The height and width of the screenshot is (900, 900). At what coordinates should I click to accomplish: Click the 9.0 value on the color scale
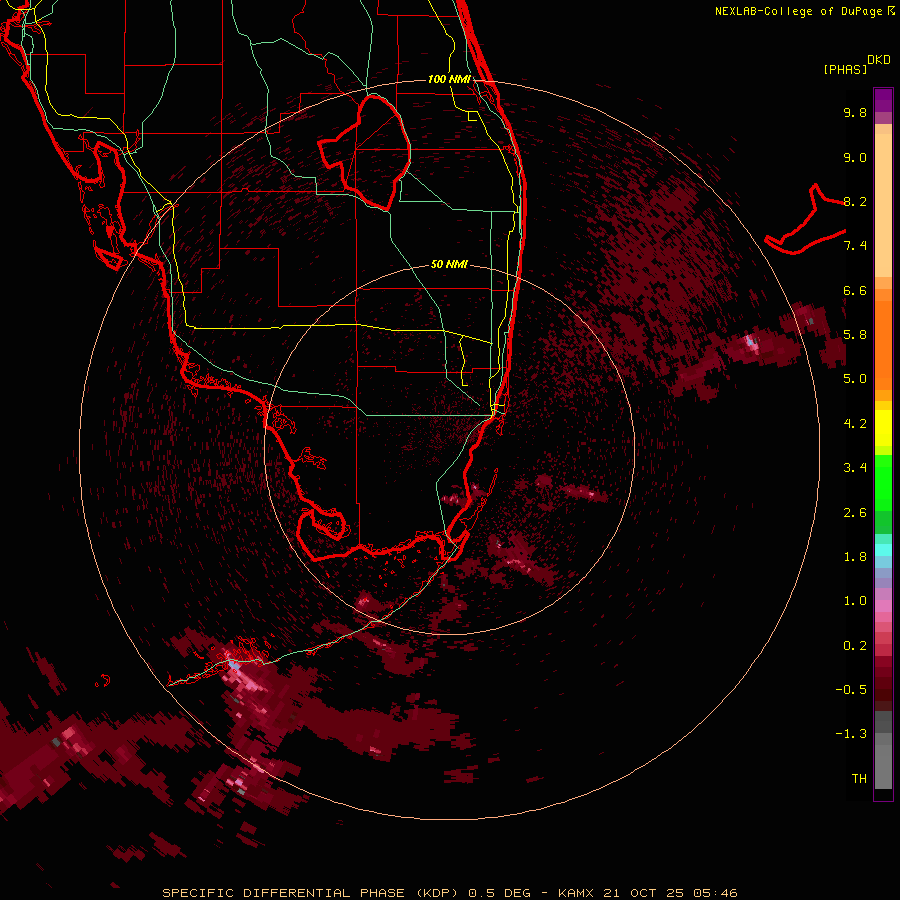tap(855, 157)
